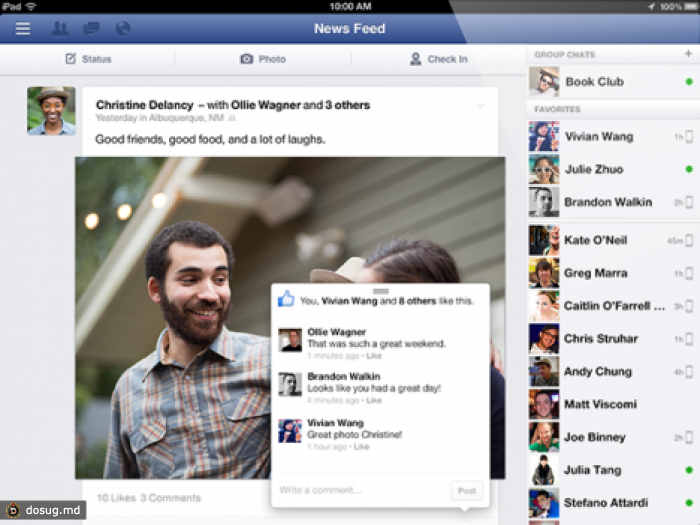Open friend requests icon in header
The height and width of the screenshot is (525, 700).
point(60,29)
